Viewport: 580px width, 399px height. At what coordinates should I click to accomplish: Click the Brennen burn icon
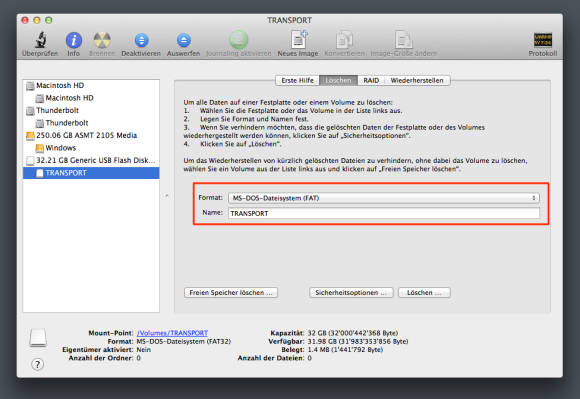point(102,40)
